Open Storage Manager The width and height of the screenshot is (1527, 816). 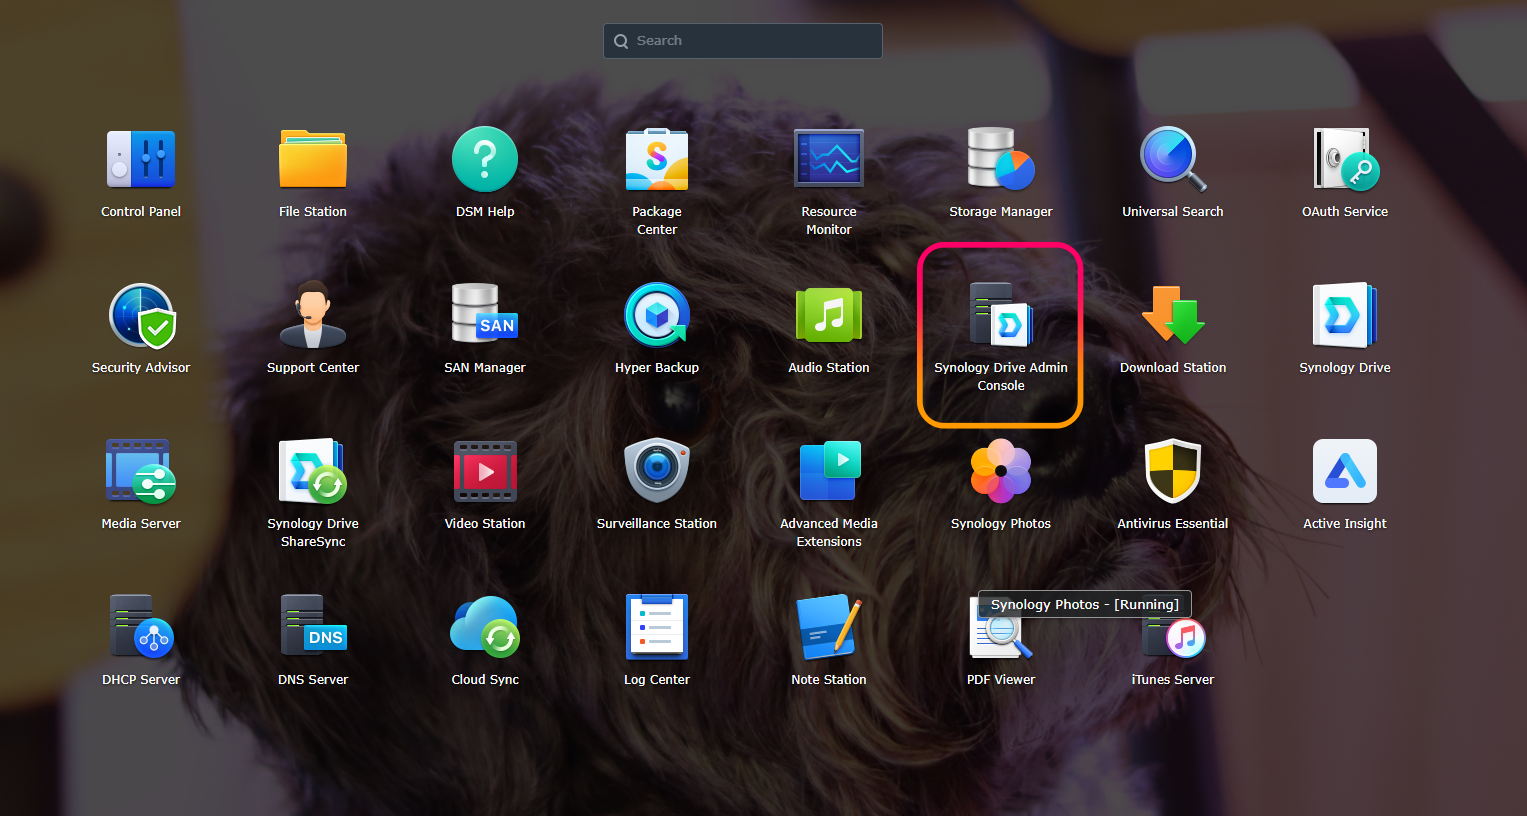pos(1001,160)
